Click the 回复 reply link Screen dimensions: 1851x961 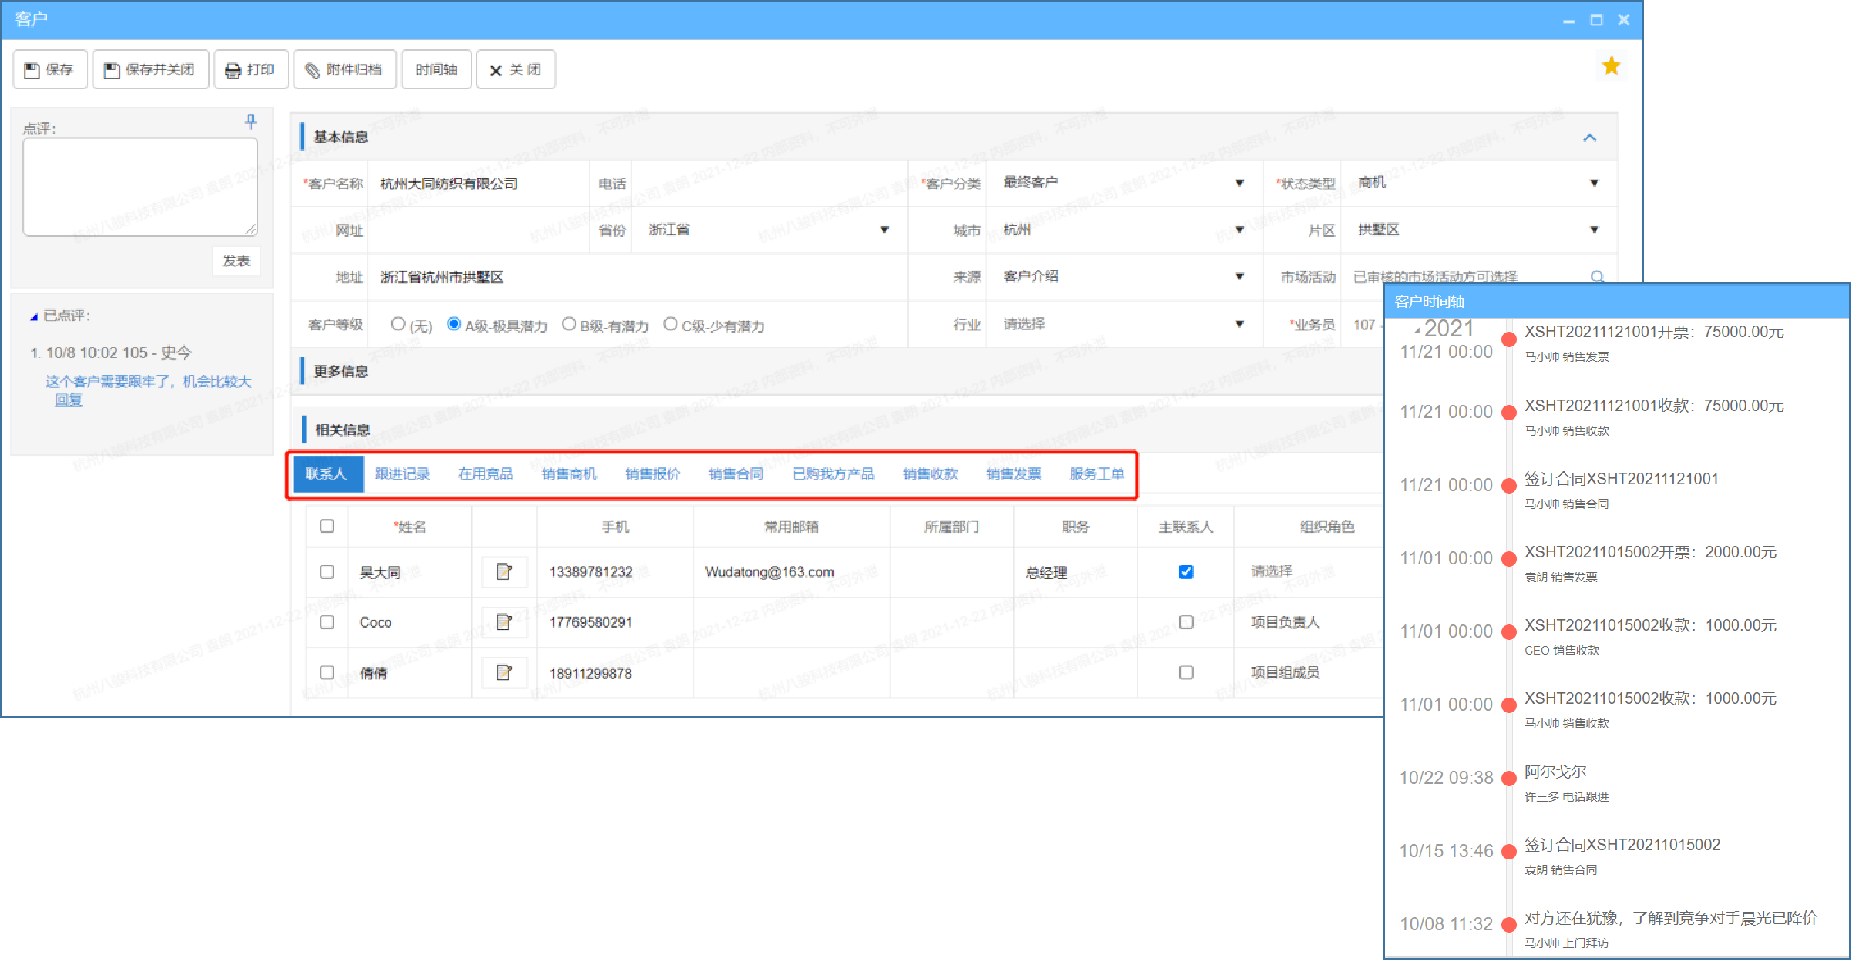click(68, 400)
